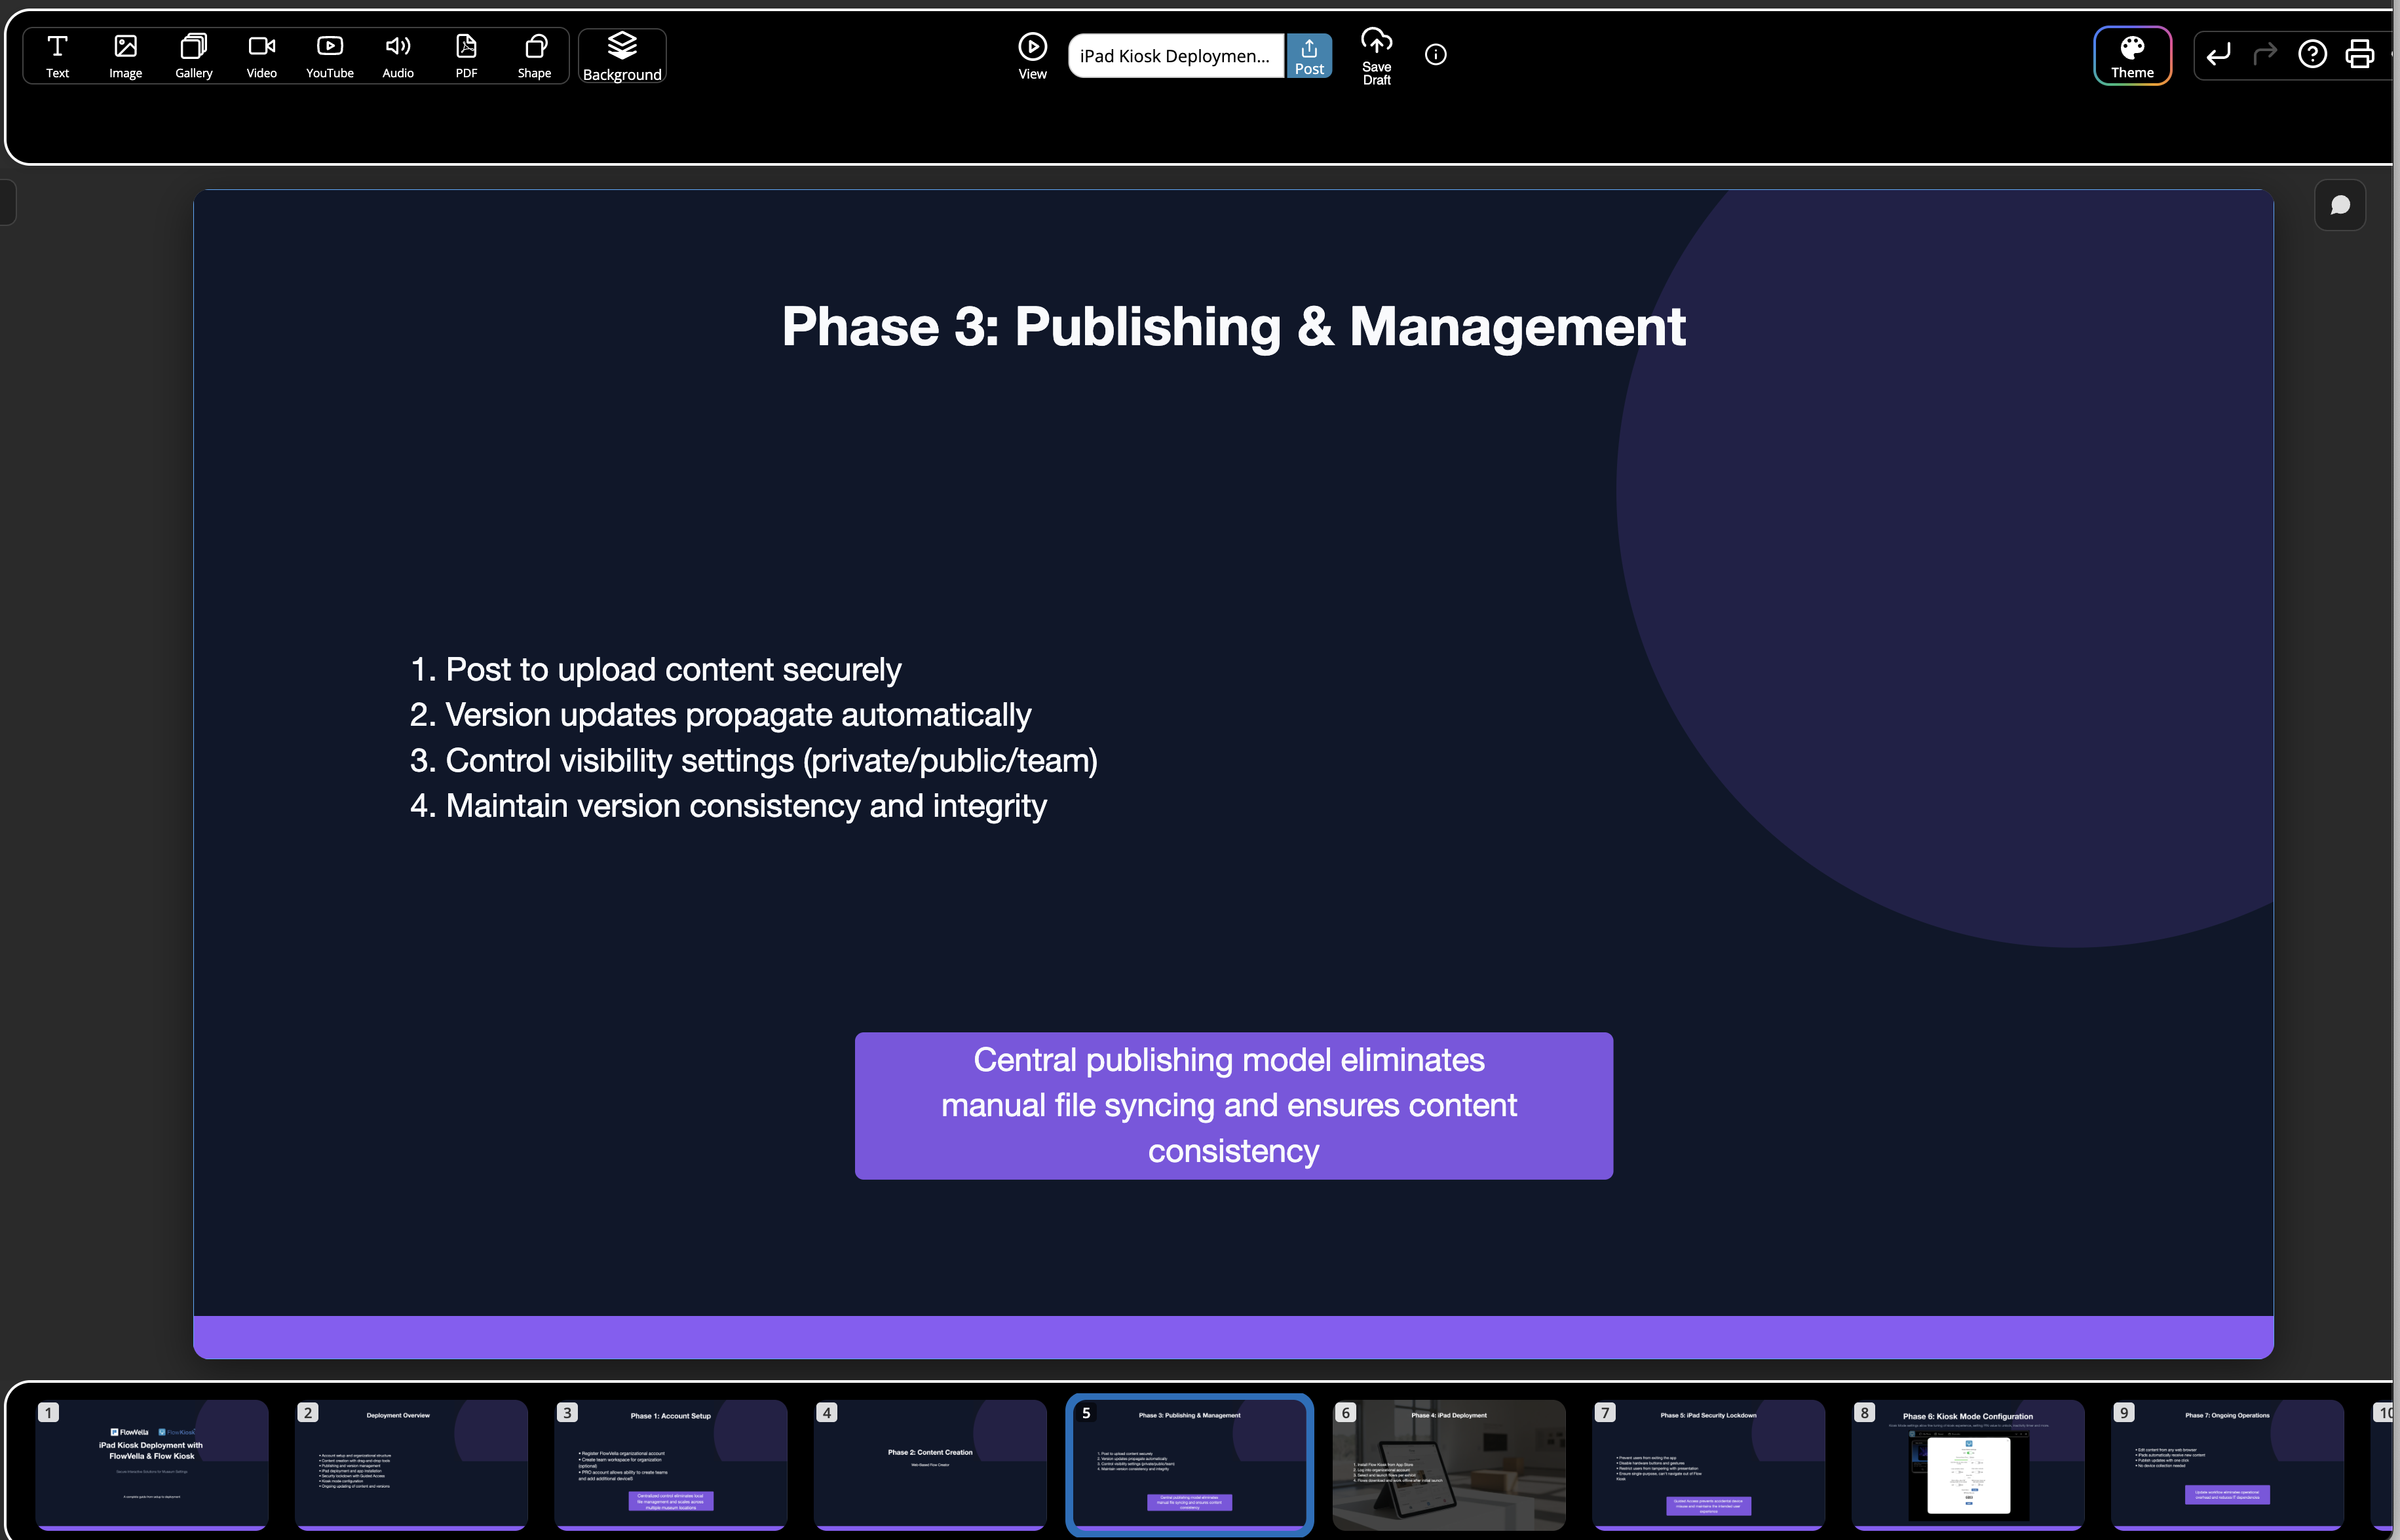Open the info icon
Screen dimensions: 2400x1540
(1435, 55)
